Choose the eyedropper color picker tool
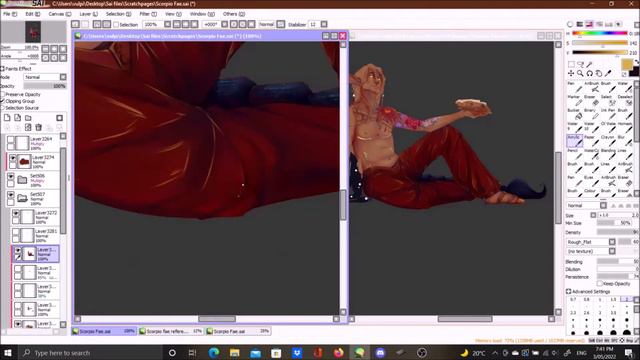The image size is (640, 360). (x=608, y=73)
